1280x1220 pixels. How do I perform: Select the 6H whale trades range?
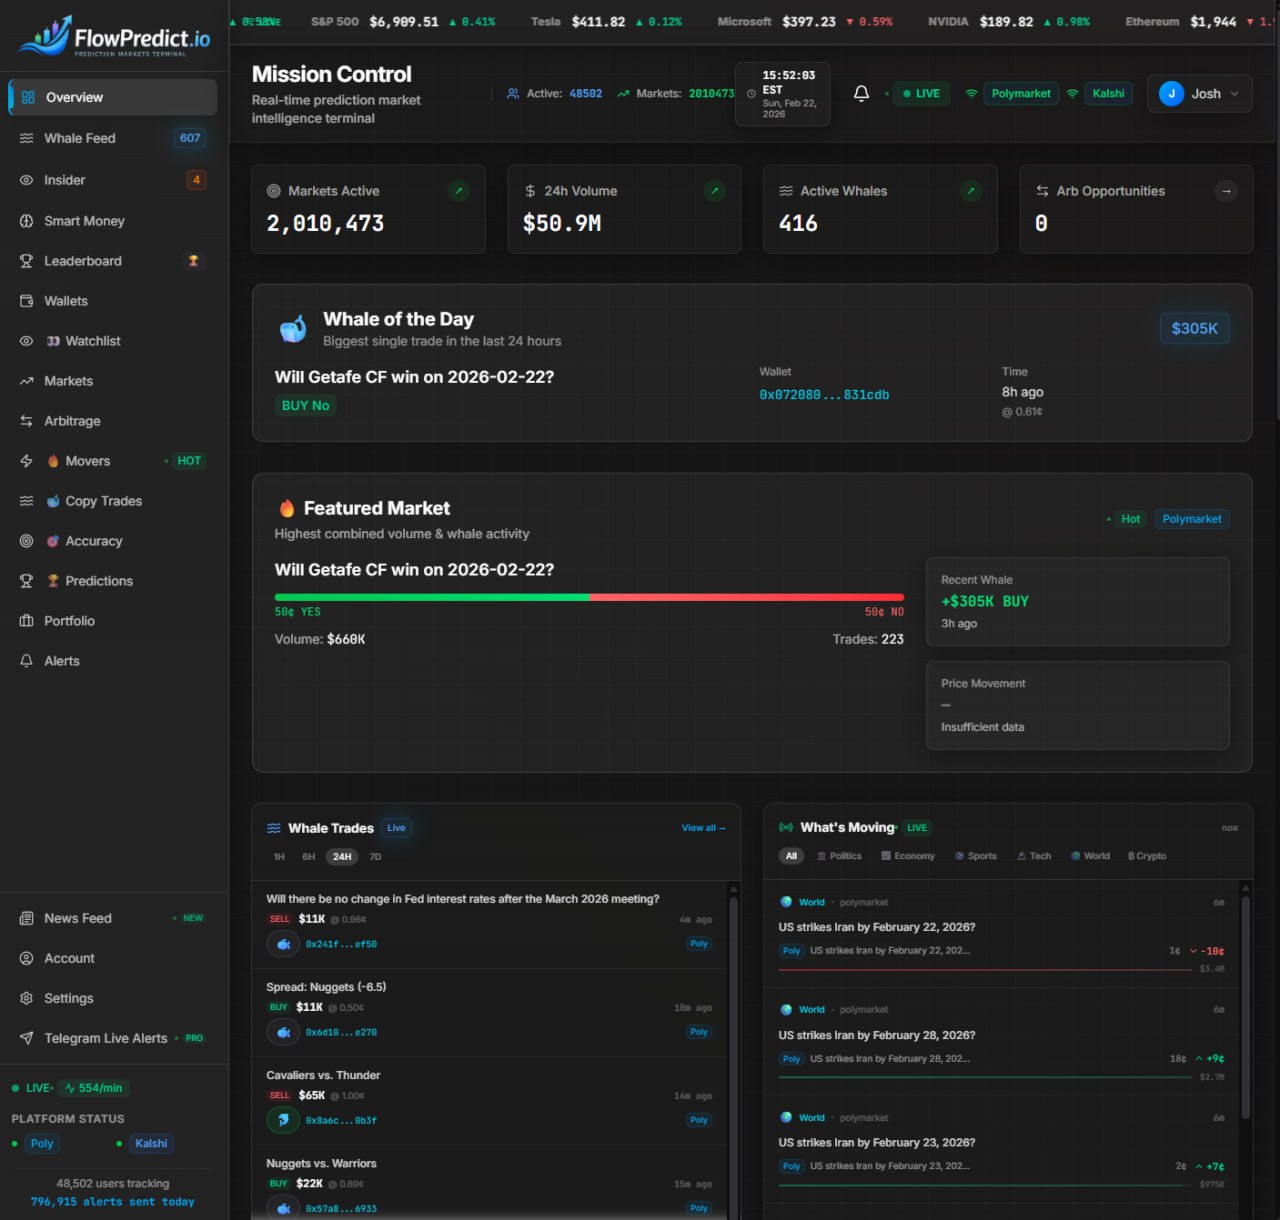pyautogui.click(x=309, y=857)
